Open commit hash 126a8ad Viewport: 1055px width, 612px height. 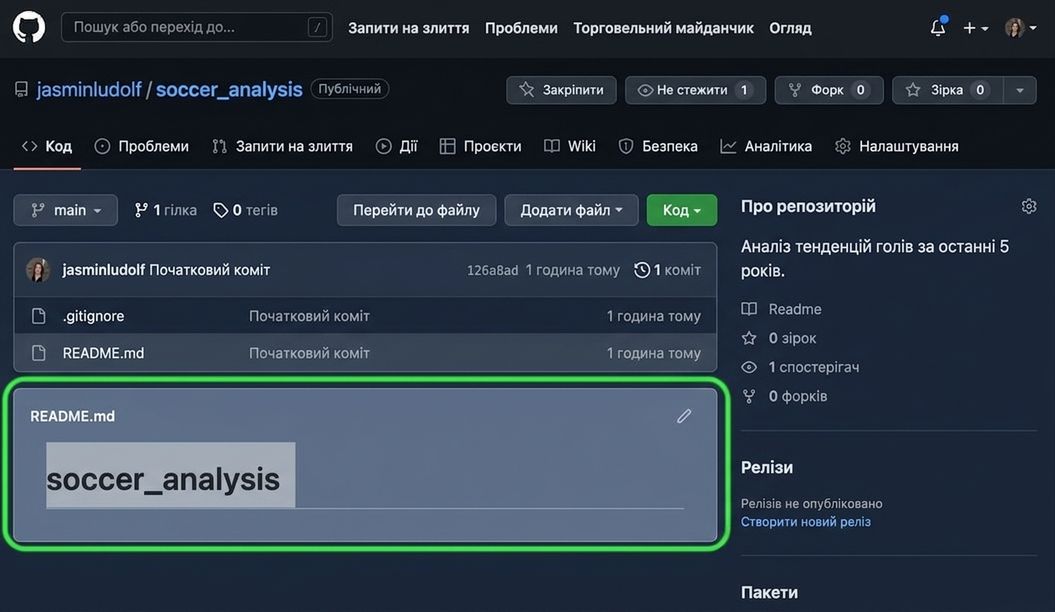point(493,270)
